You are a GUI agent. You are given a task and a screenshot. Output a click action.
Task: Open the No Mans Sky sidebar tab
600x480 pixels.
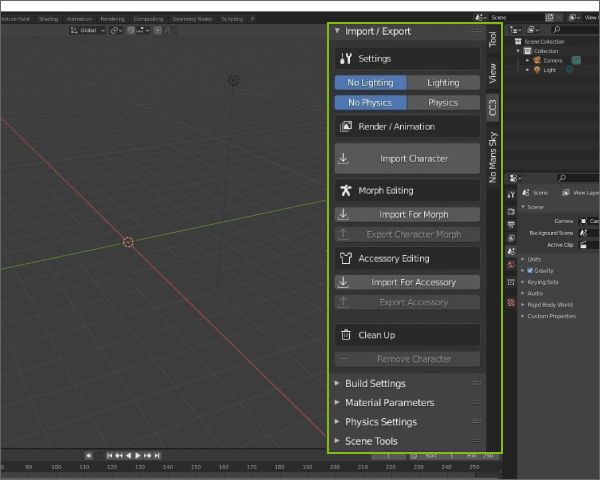tap(492, 157)
